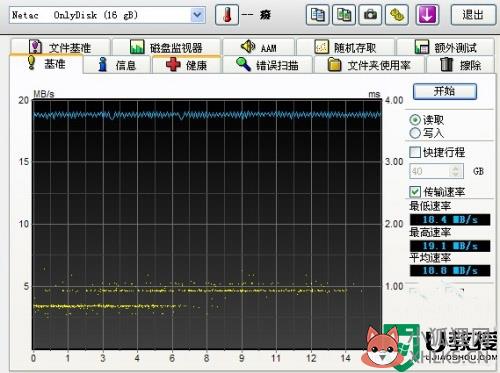Viewport: 500px width, 373px height.
Task: Click the 18.8 MB/s average rate value
Action: (450, 270)
